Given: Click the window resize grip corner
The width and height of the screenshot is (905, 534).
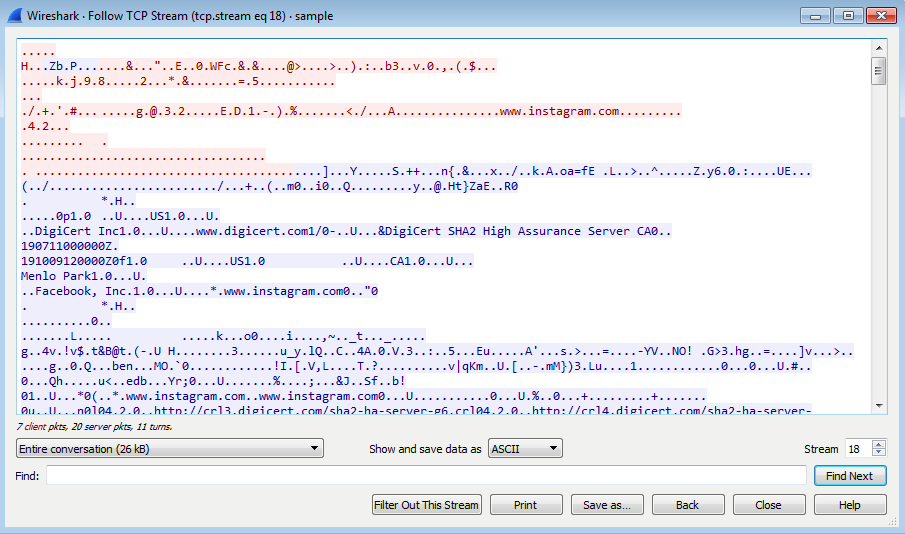Looking at the screenshot, I should [x=892, y=521].
